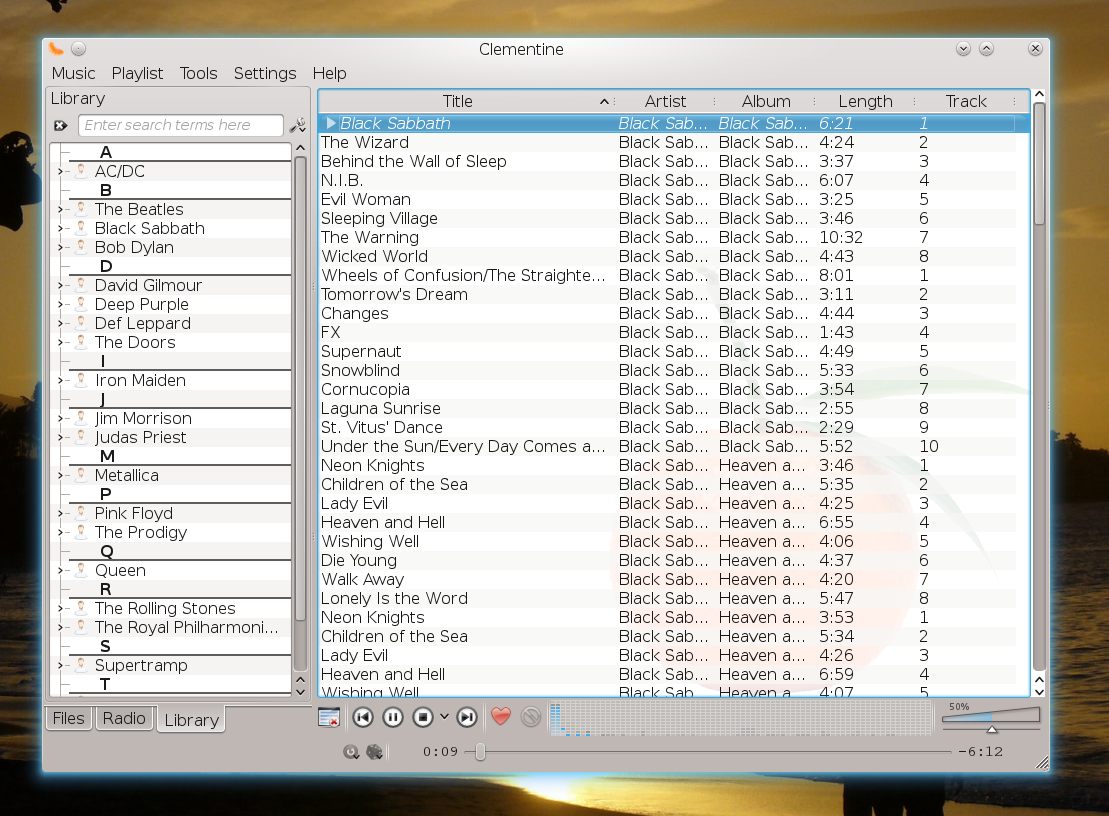This screenshot has width=1109, height=816.
Task: Select the song The Wizard
Action: [x=668, y=143]
